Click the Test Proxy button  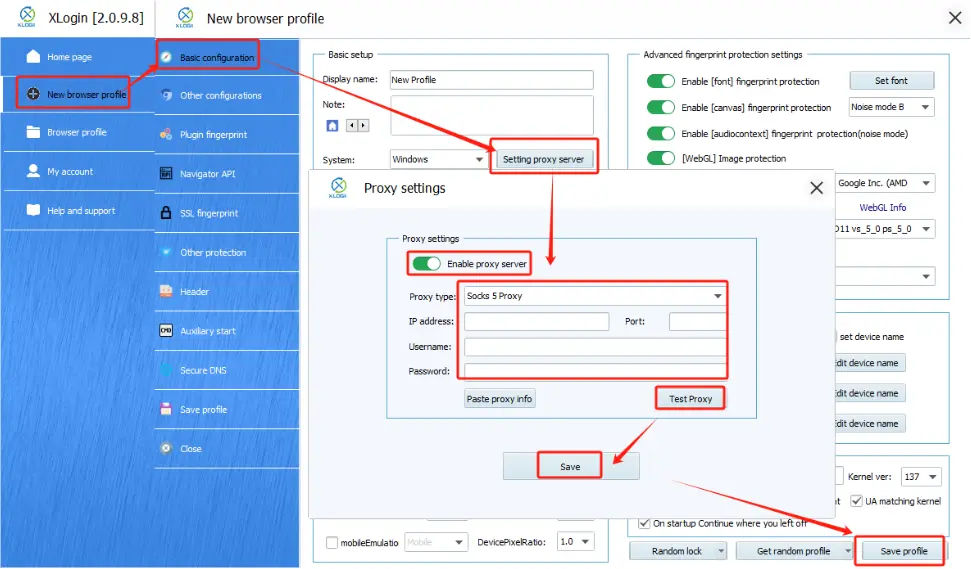pos(690,399)
